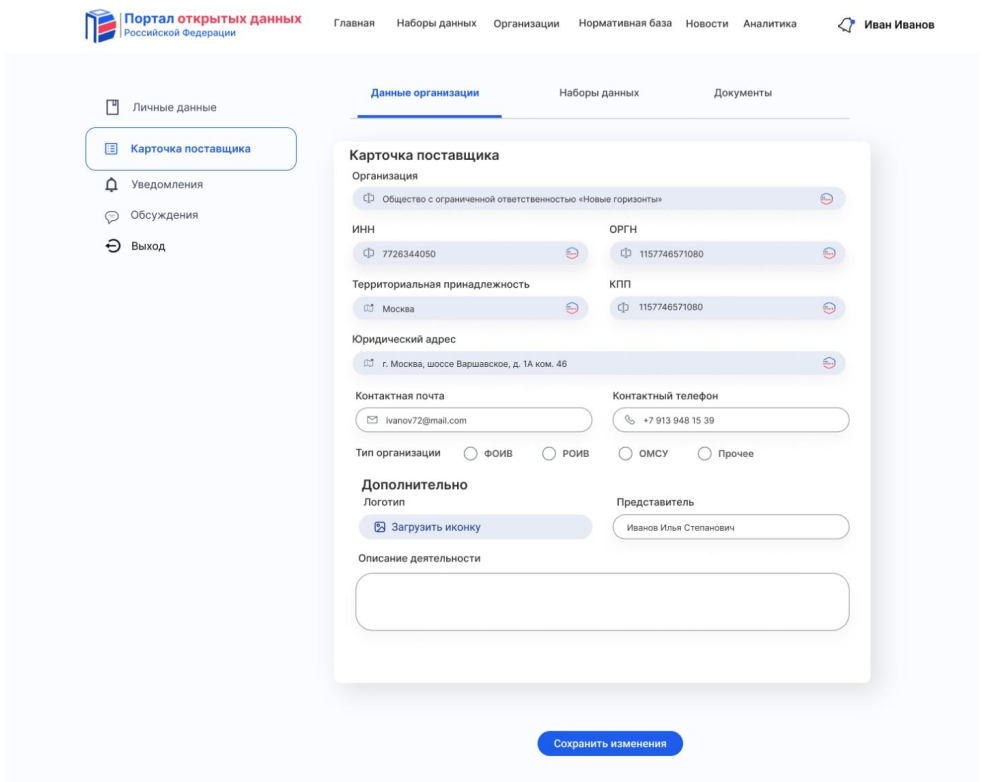Open the Документы tab
This screenshot has height=782, width=984.
click(742, 93)
